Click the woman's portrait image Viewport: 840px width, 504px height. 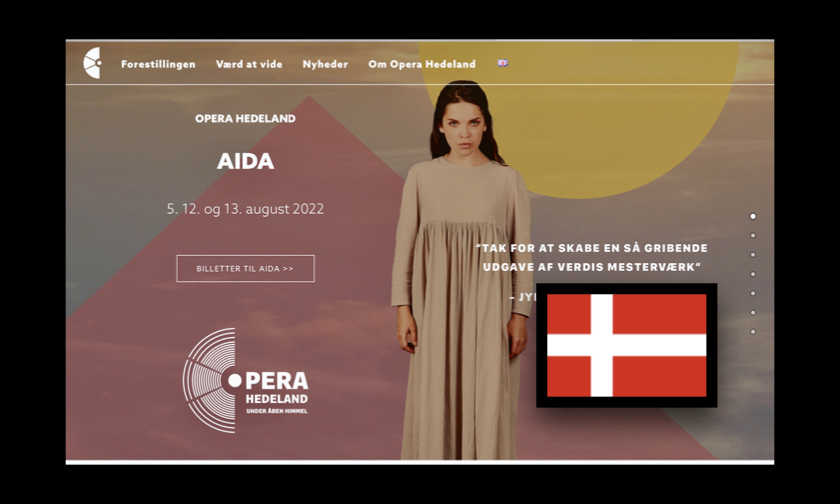pyautogui.click(x=462, y=270)
